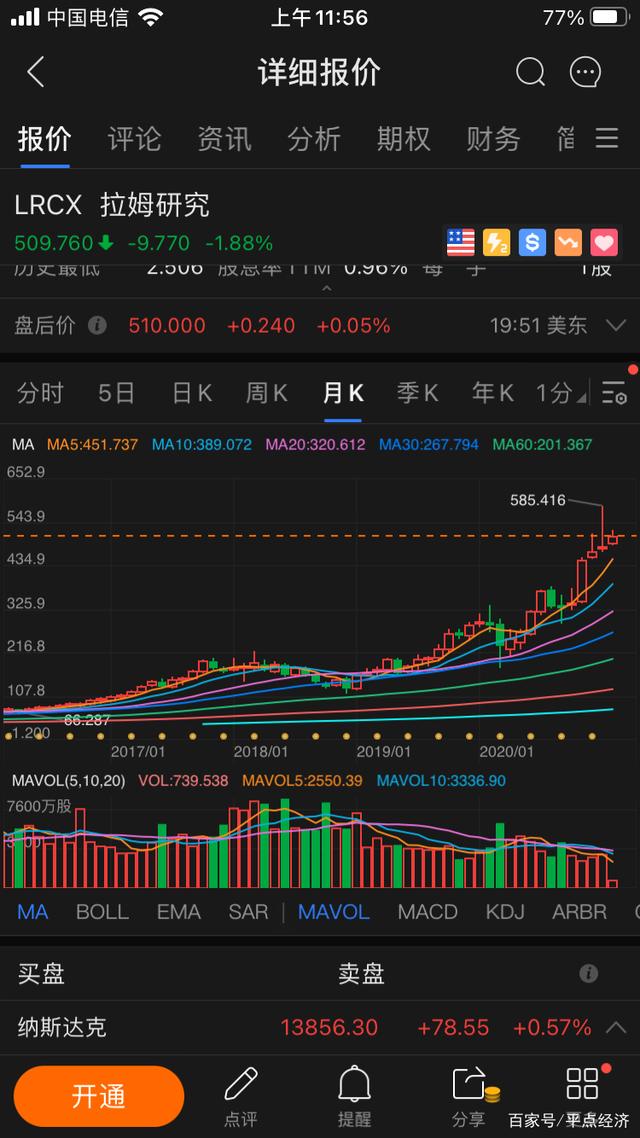
Task: Open the order book info icon
Action: pyautogui.click(x=588, y=973)
